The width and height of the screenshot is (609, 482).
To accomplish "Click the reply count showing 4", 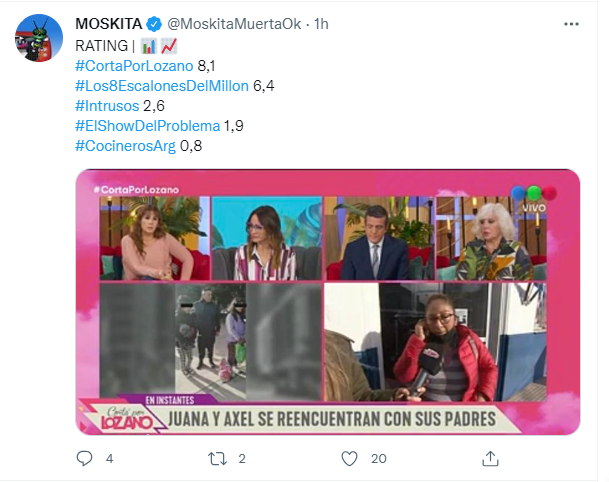I will (x=110, y=459).
